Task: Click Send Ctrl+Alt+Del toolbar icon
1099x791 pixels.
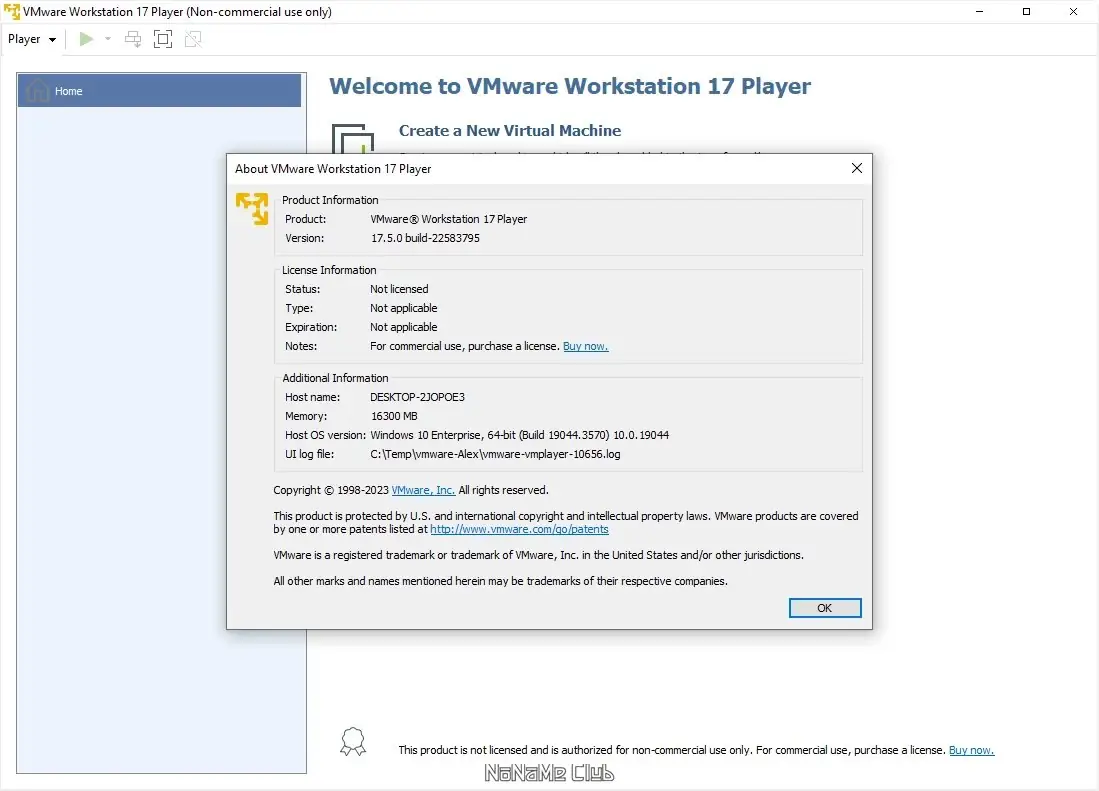Action: [133, 39]
